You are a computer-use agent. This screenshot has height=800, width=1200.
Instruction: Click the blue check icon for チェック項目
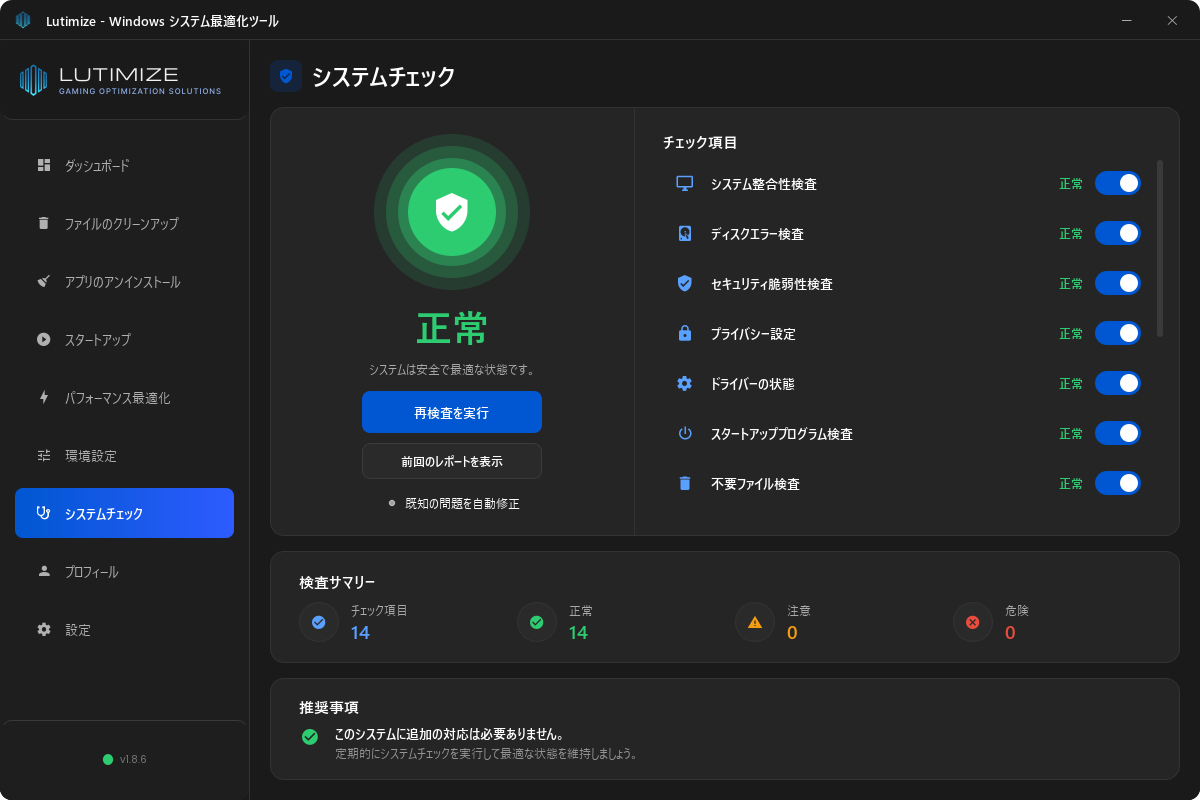(319, 622)
